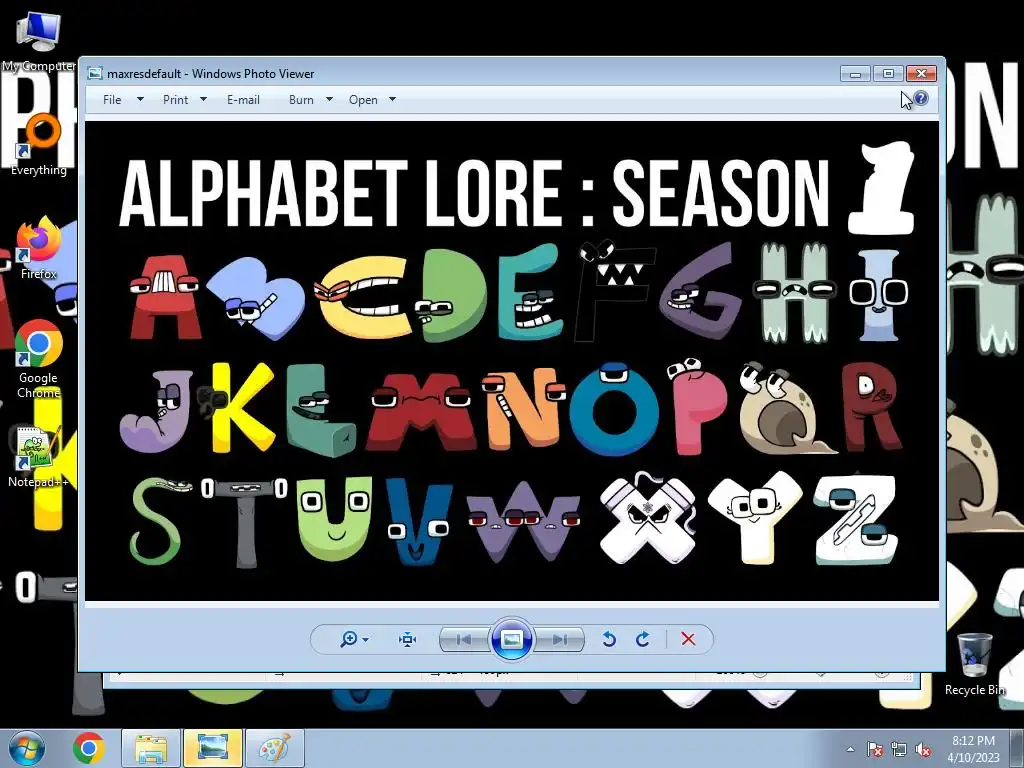The image size is (1024, 768).
Task: Expand the Burn dropdown arrow
Action: click(329, 99)
